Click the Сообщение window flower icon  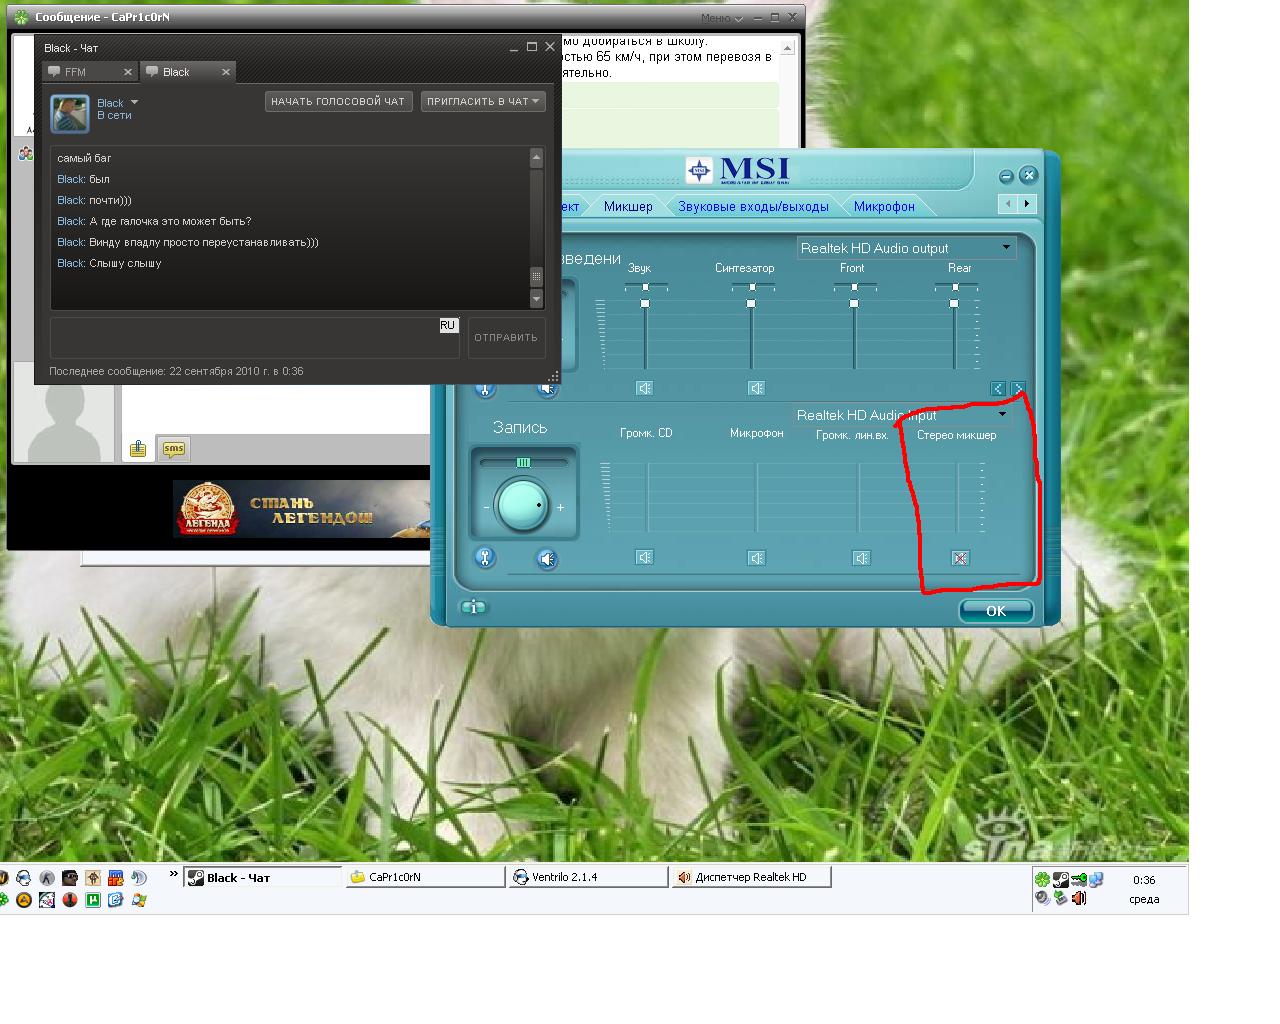[21, 17]
